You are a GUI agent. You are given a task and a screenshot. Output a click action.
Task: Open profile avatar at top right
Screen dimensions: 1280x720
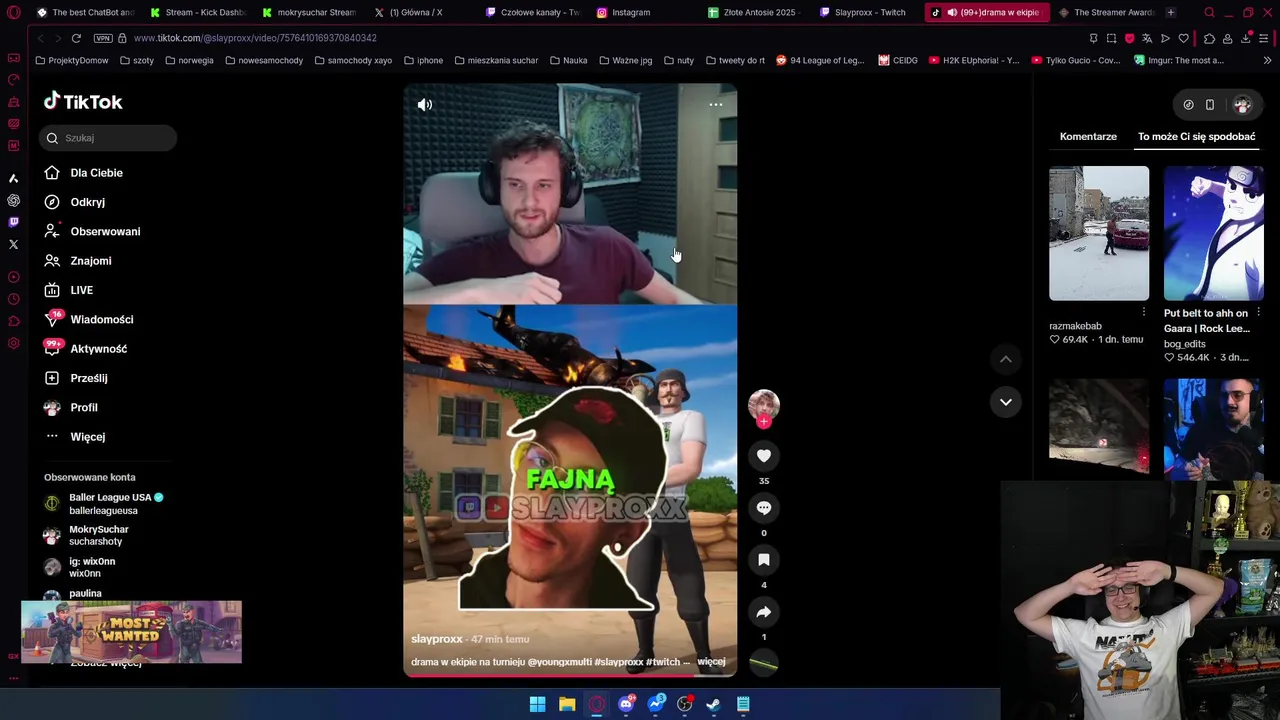pos(1242,104)
